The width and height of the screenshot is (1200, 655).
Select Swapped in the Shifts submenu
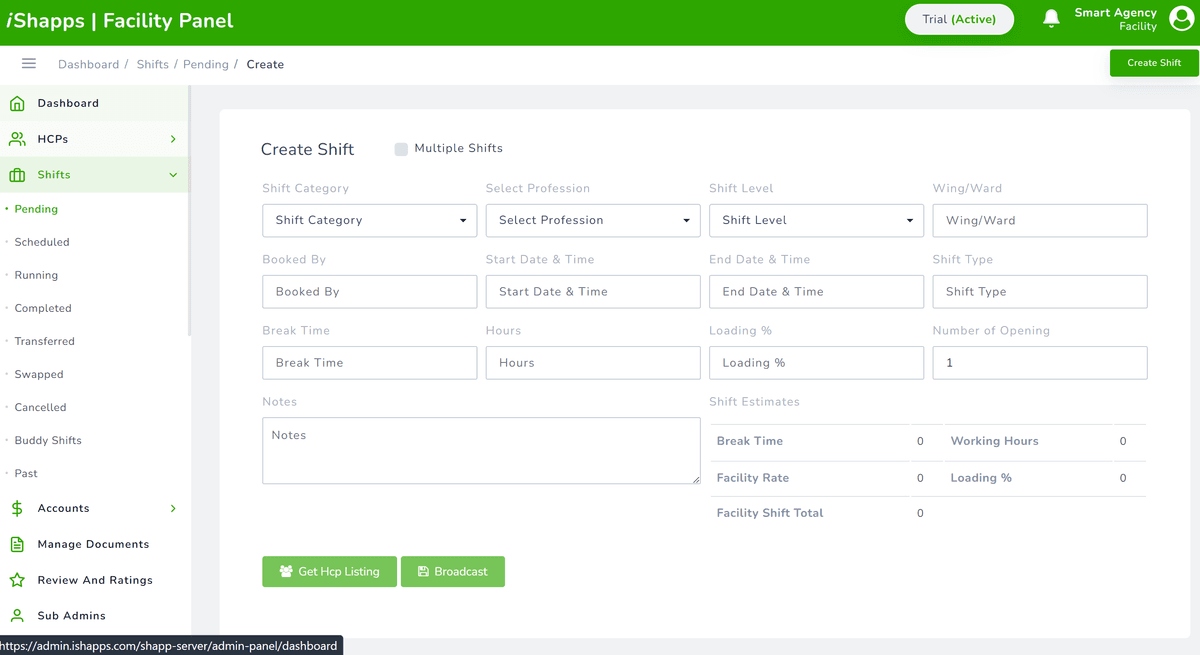click(x=39, y=374)
